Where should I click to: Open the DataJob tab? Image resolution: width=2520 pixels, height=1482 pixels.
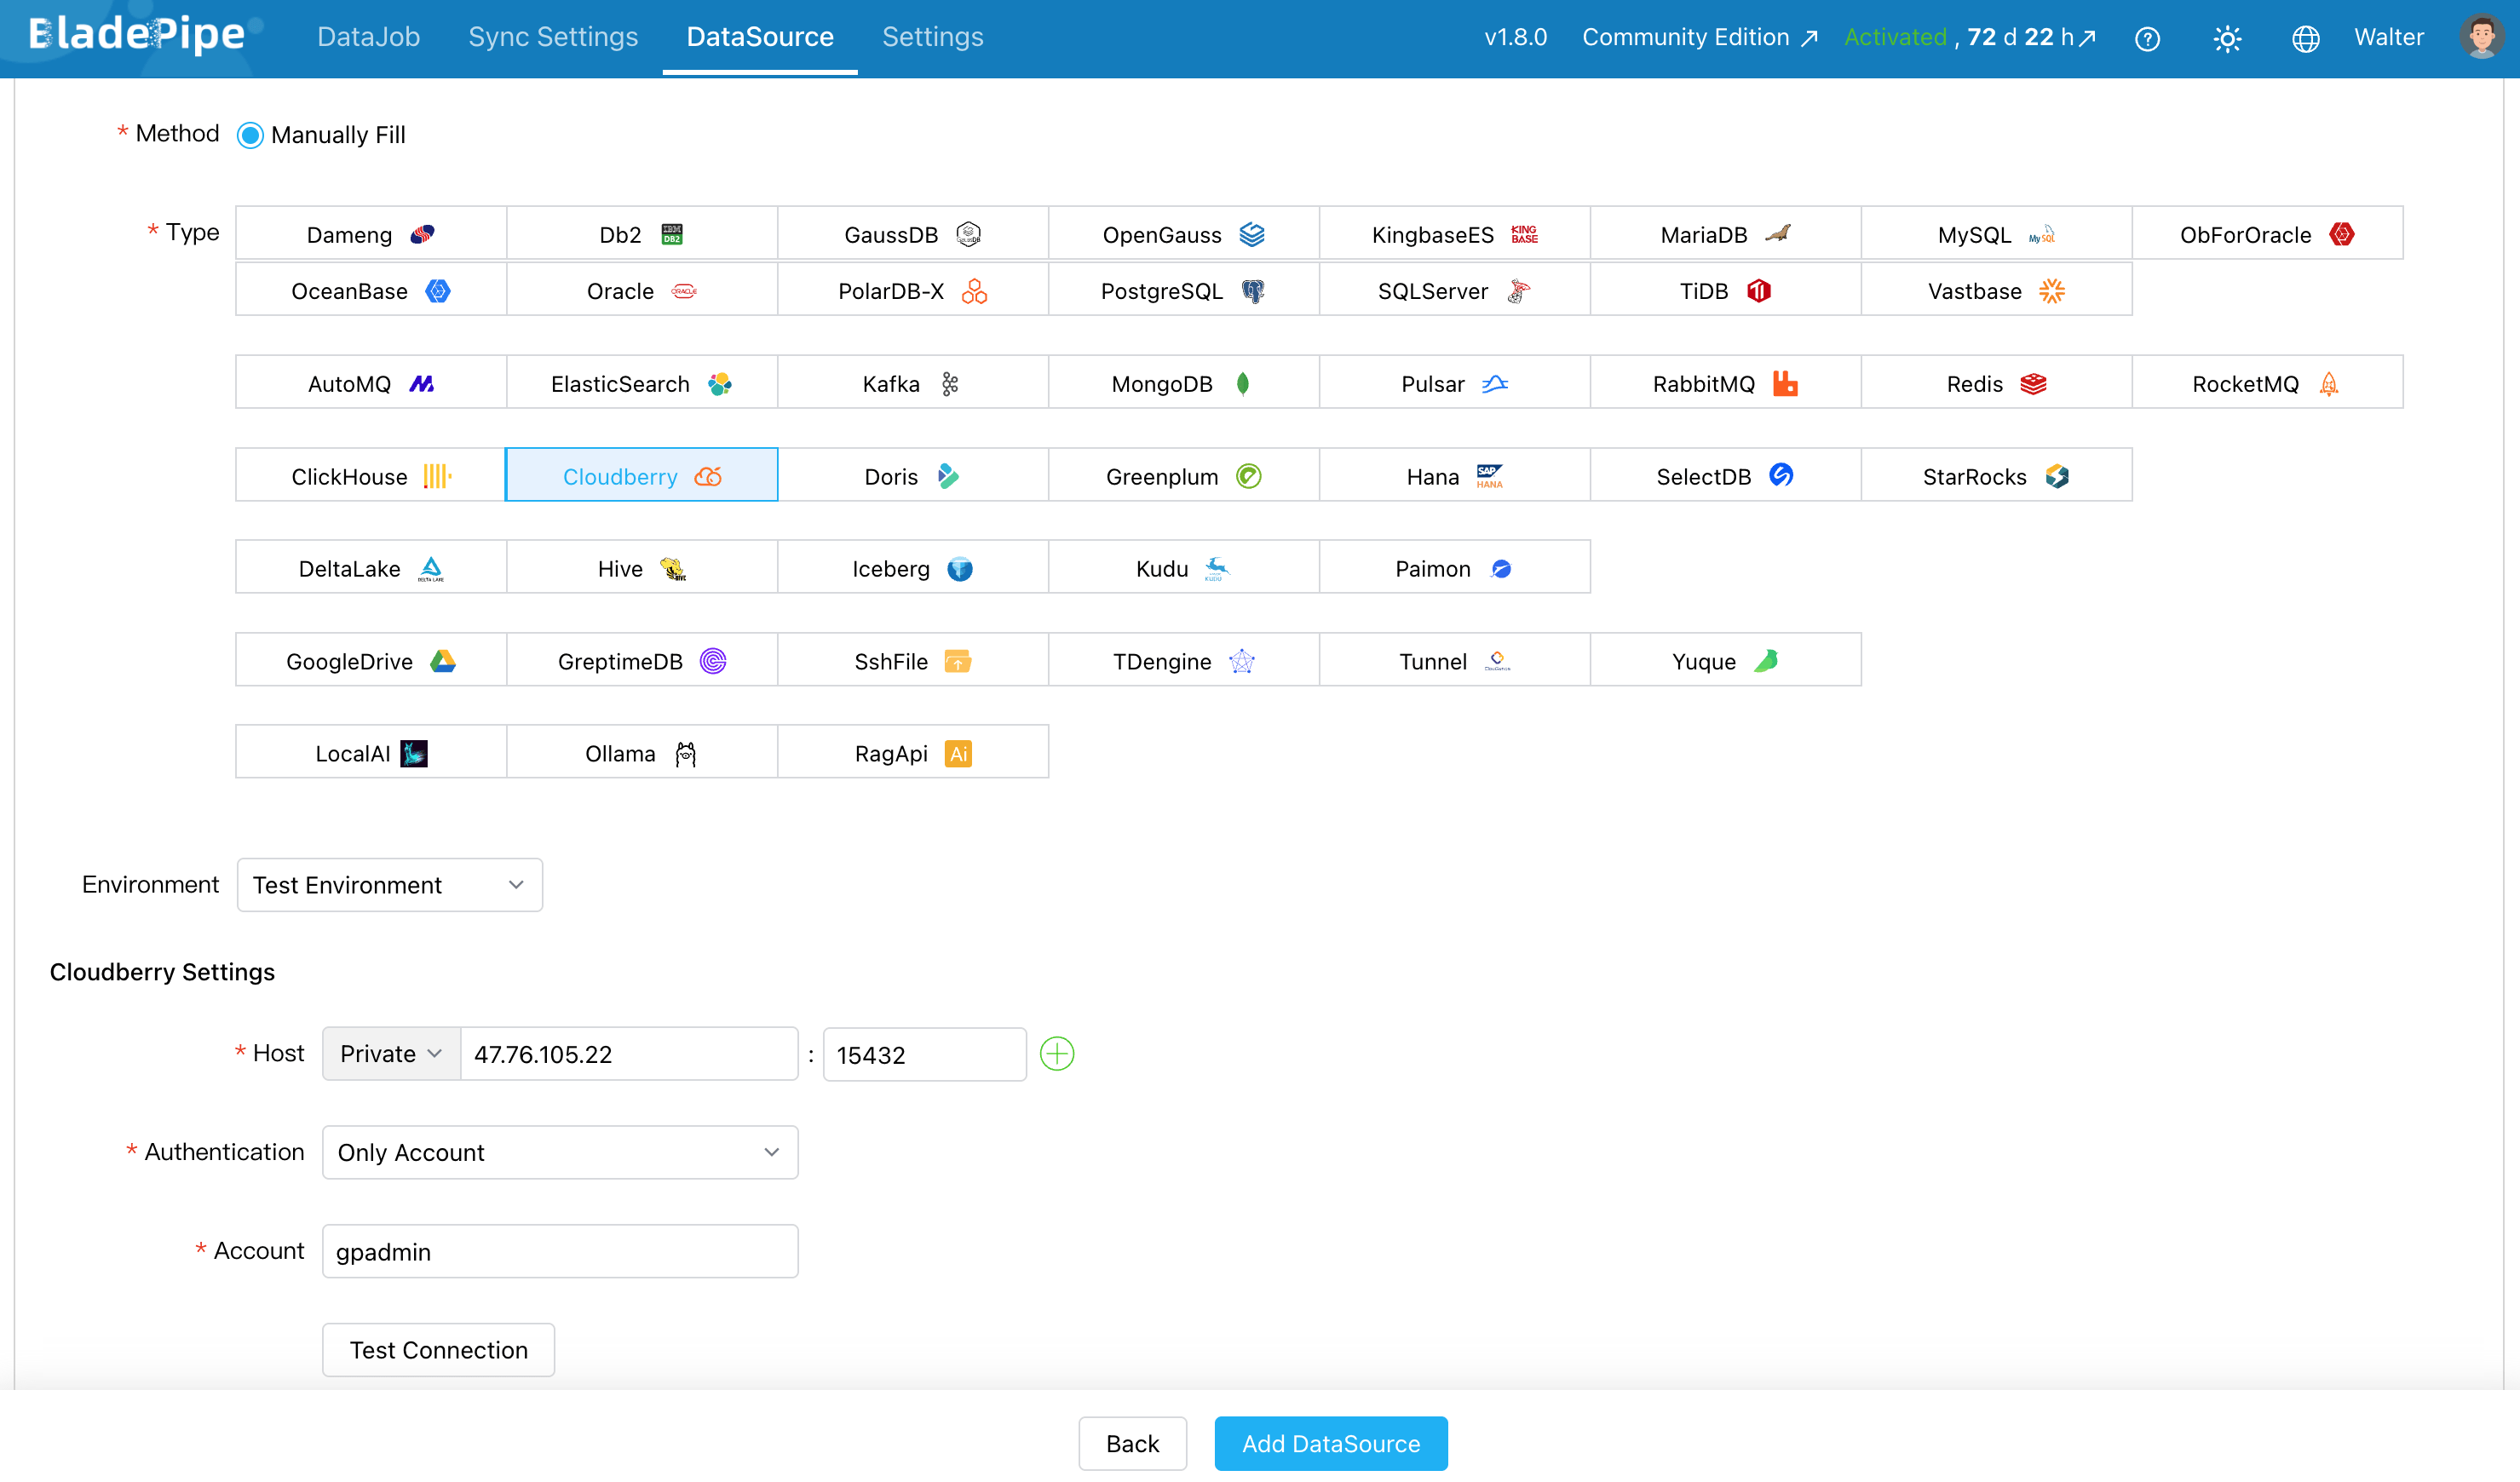368,37
